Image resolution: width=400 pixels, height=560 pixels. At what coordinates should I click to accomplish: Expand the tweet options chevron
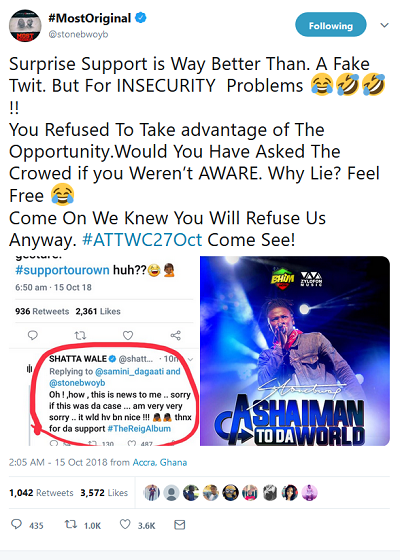384,25
